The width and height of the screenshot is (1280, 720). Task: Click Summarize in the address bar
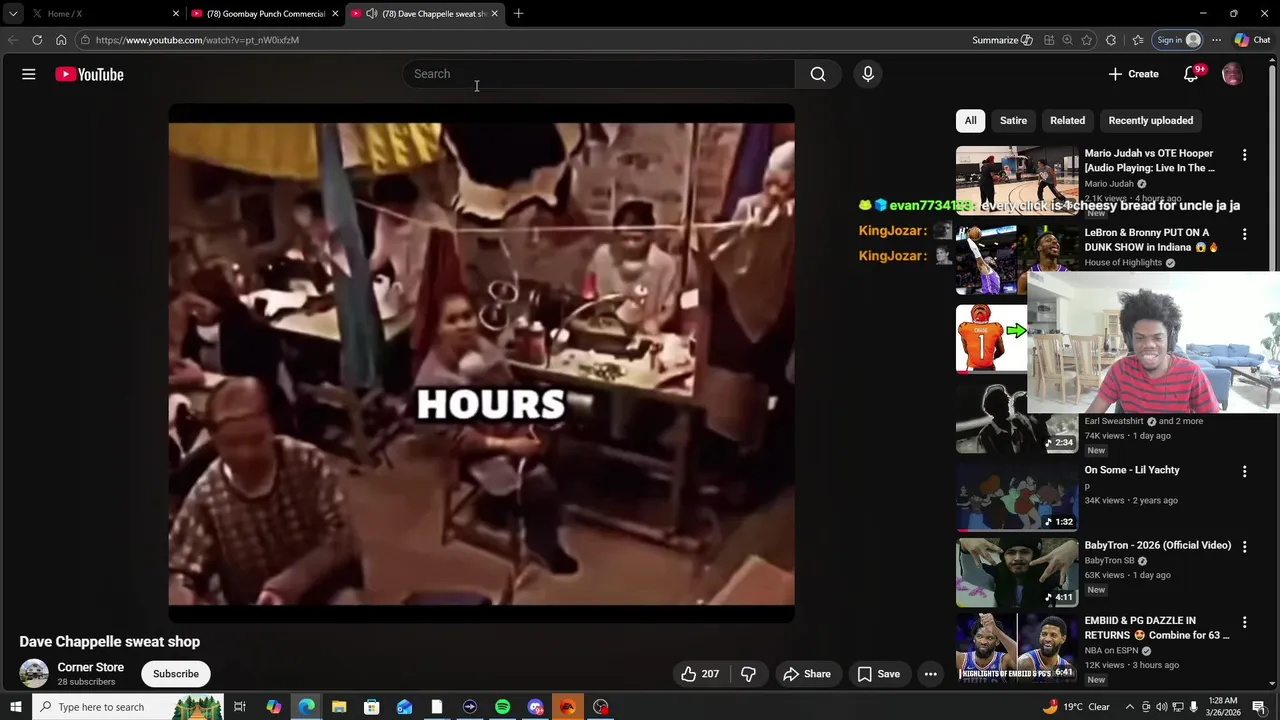[1002, 40]
